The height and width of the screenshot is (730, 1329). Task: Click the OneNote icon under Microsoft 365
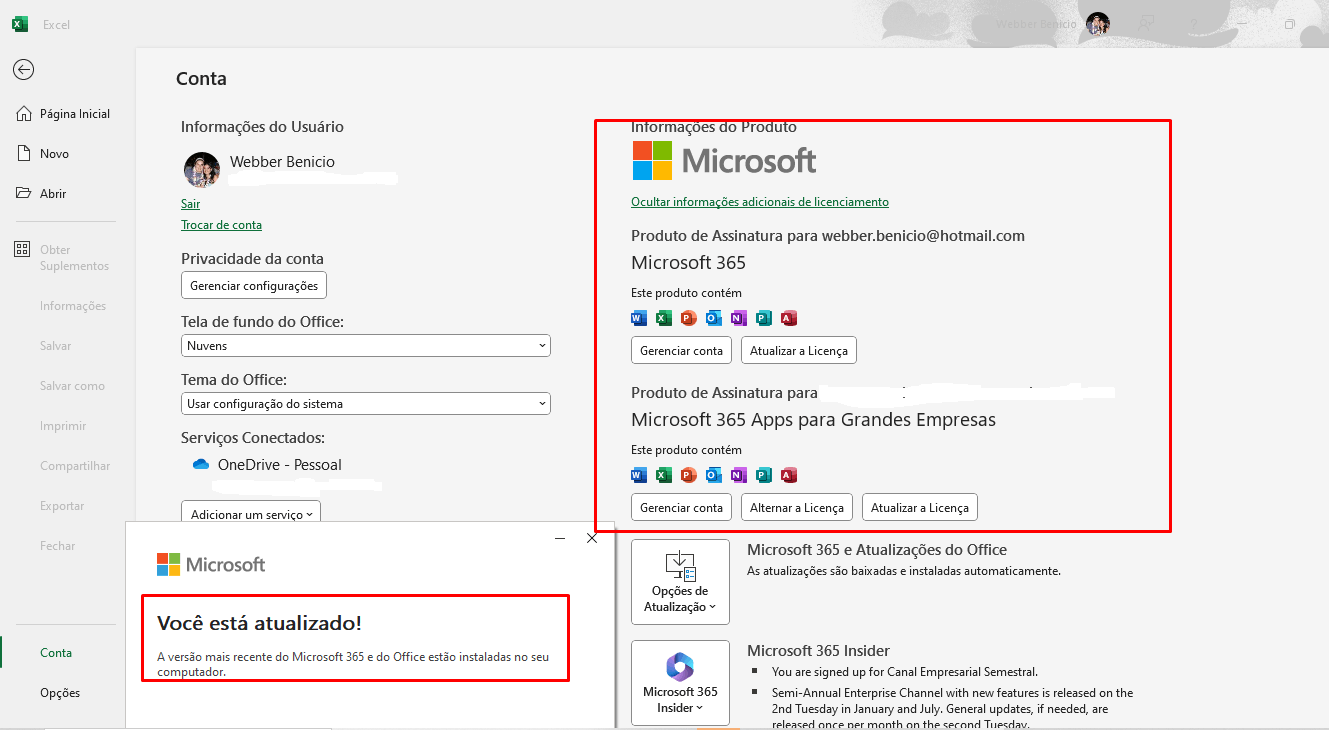pos(738,319)
